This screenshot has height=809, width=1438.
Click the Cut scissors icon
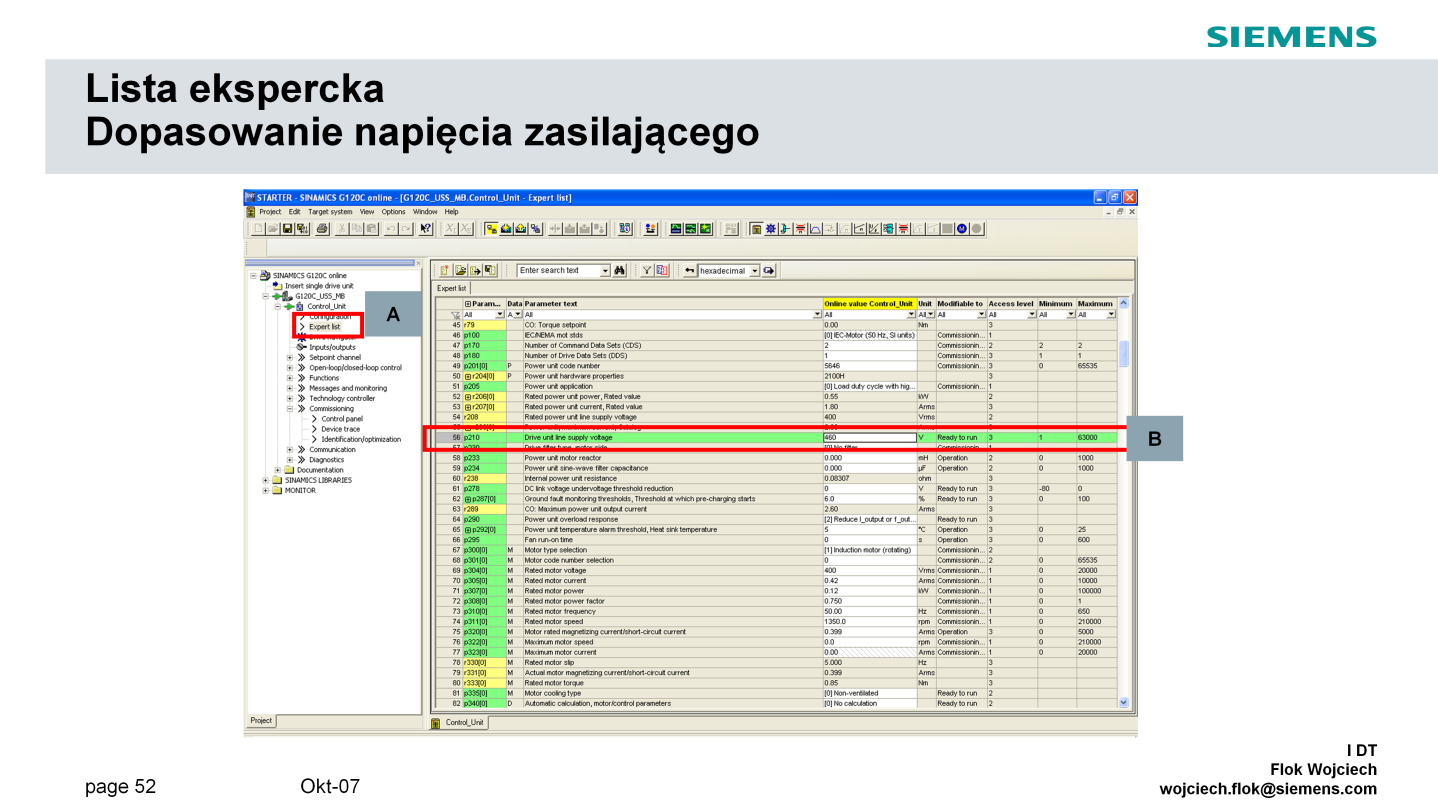(x=341, y=228)
